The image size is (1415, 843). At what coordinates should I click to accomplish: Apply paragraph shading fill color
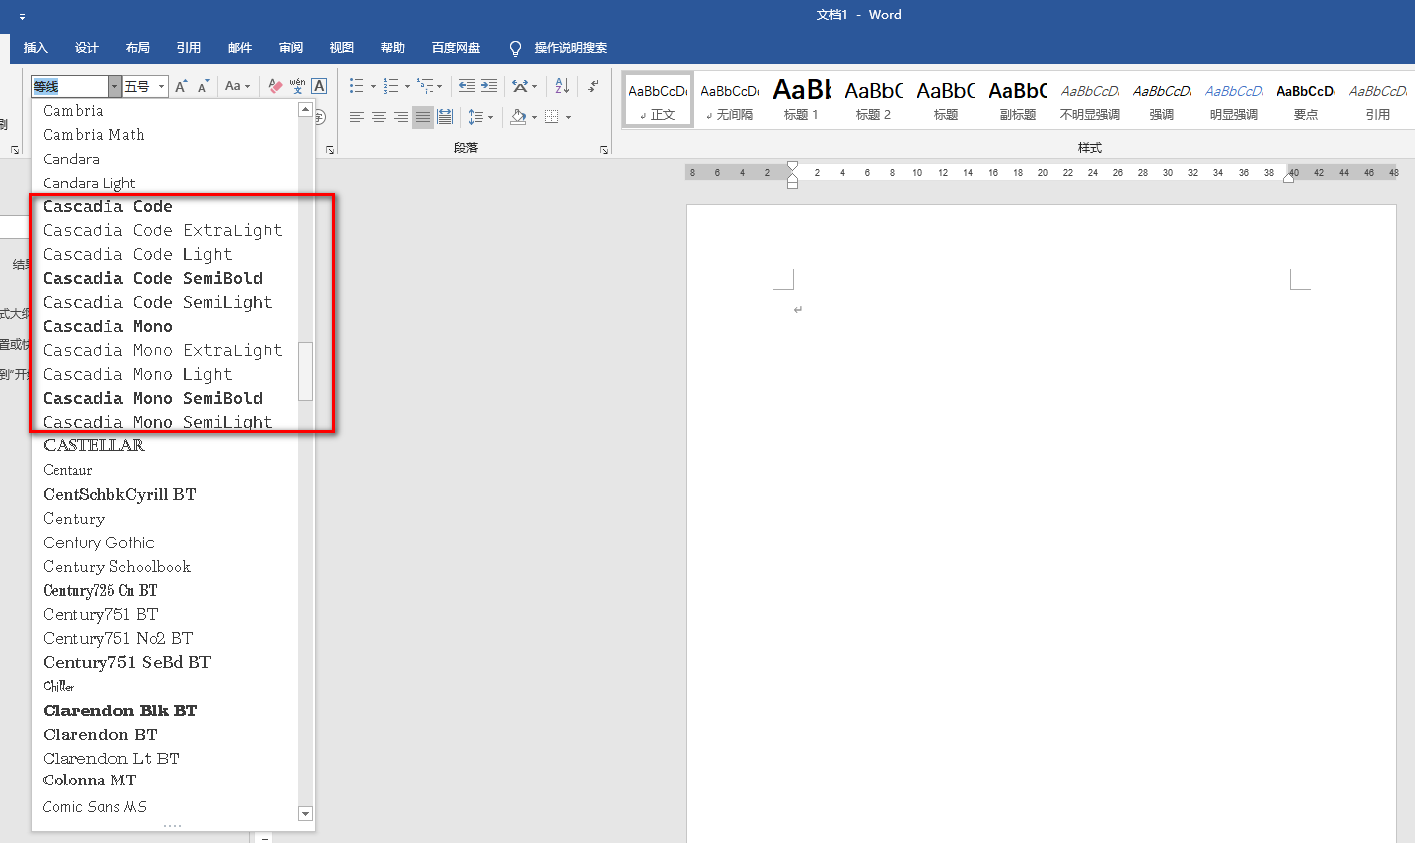[x=518, y=117]
